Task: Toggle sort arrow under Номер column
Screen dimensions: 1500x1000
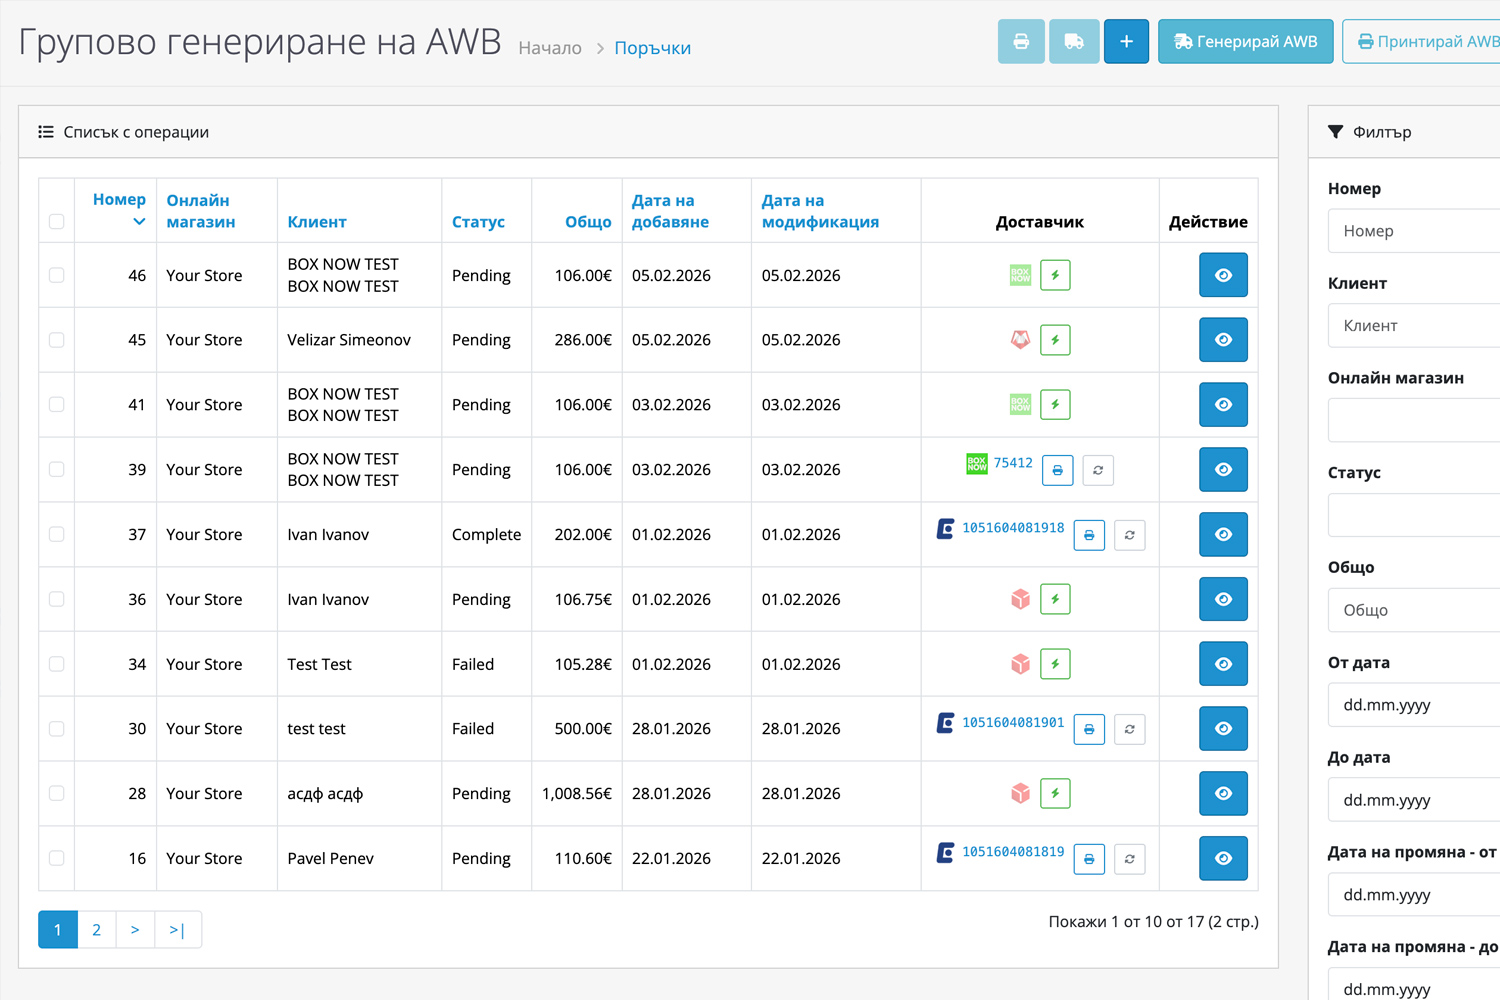Action: [x=139, y=222]
